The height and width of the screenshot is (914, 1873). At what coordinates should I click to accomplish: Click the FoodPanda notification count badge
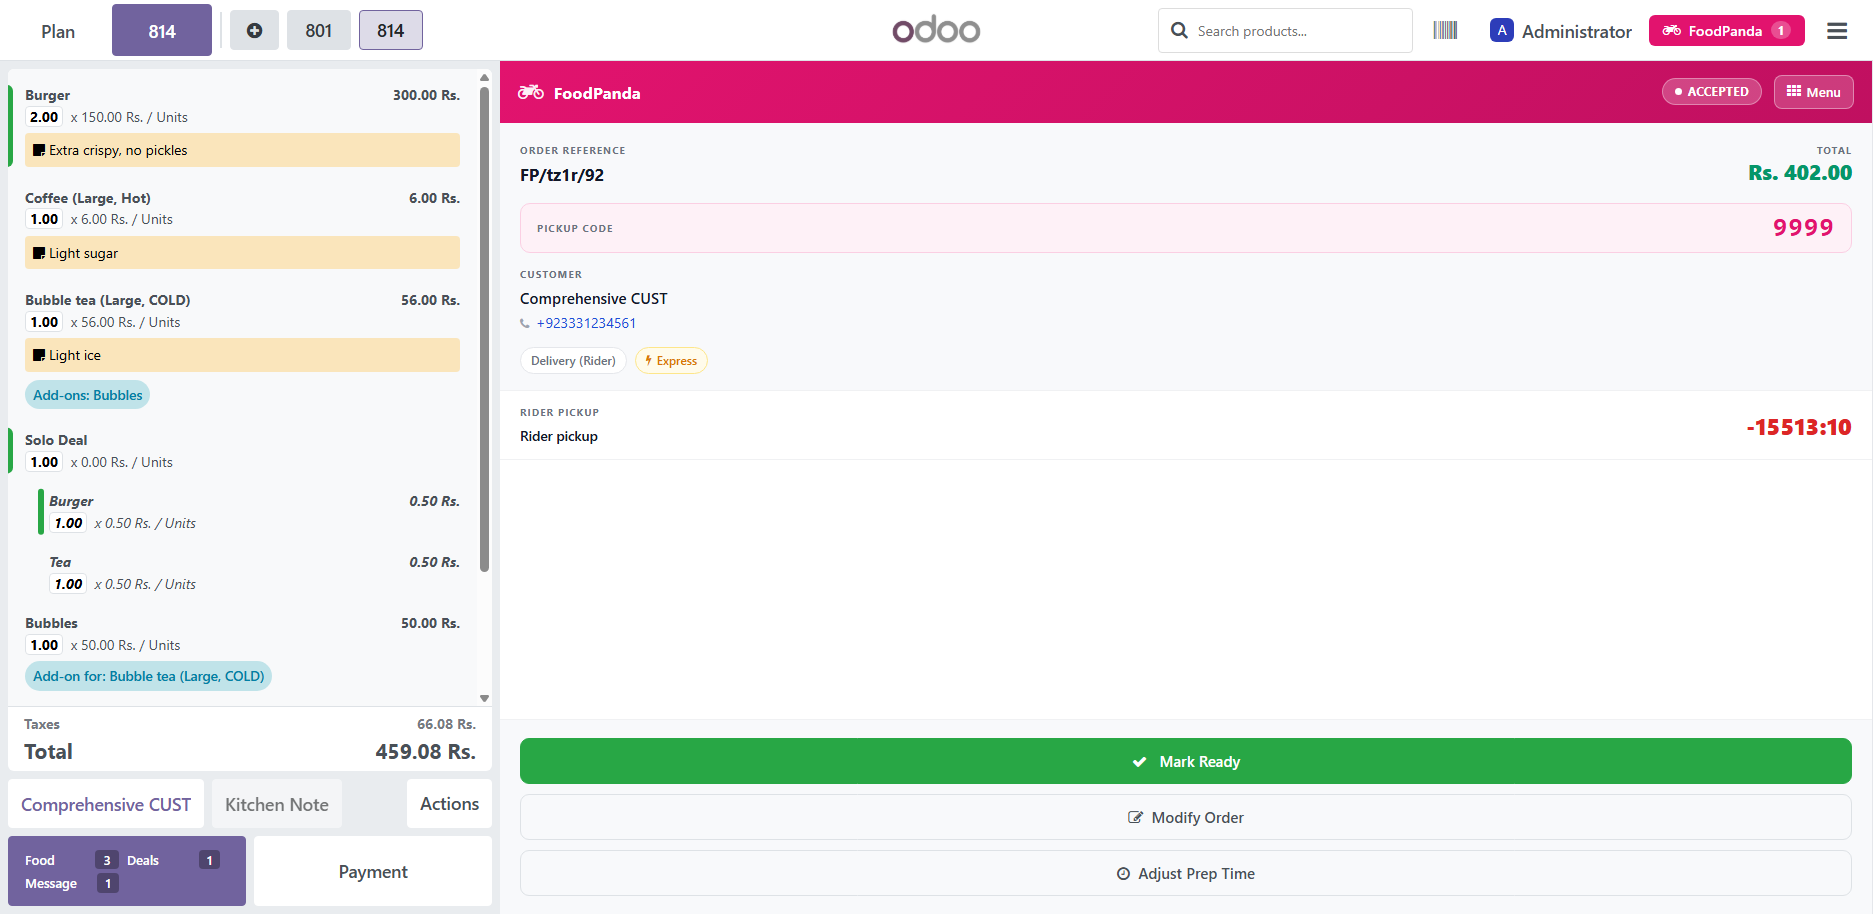point(1781,31)
